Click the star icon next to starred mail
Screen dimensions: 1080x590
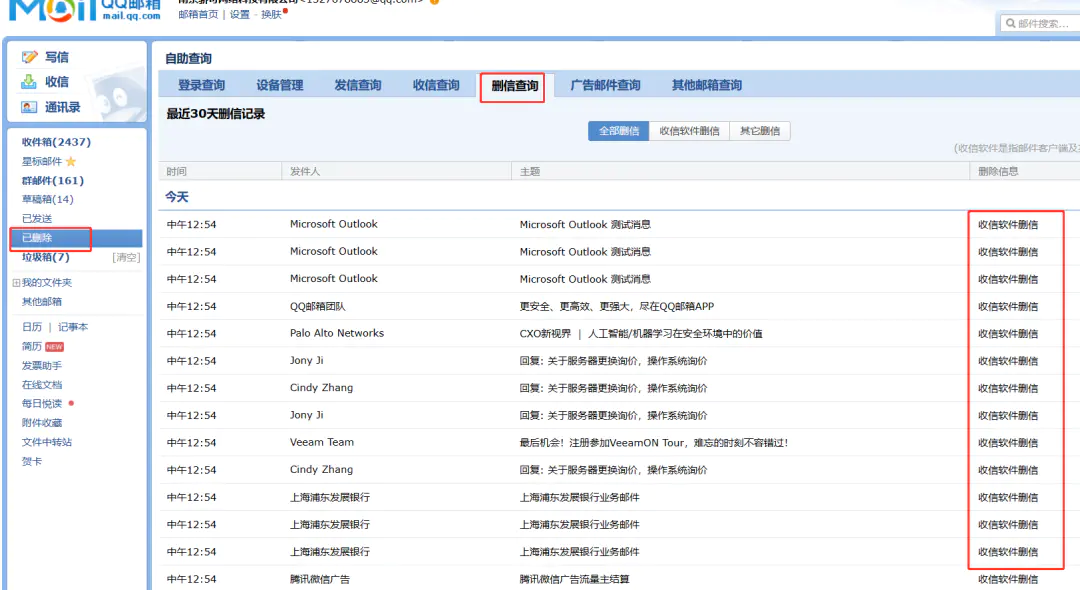[x=70, y=161]
